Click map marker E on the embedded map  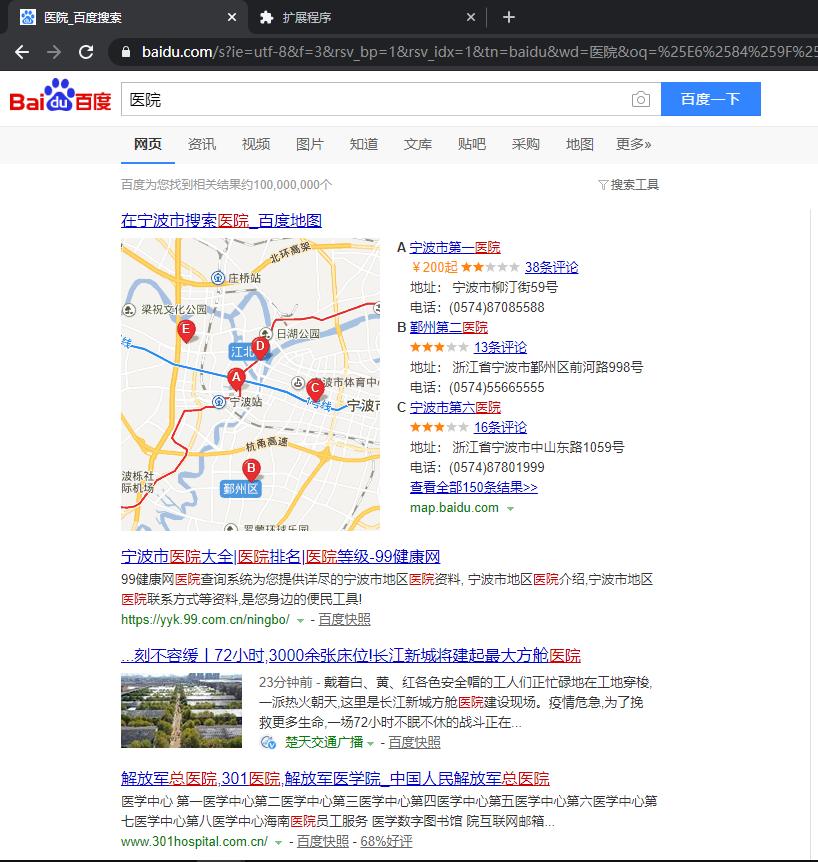pos(185,330)
